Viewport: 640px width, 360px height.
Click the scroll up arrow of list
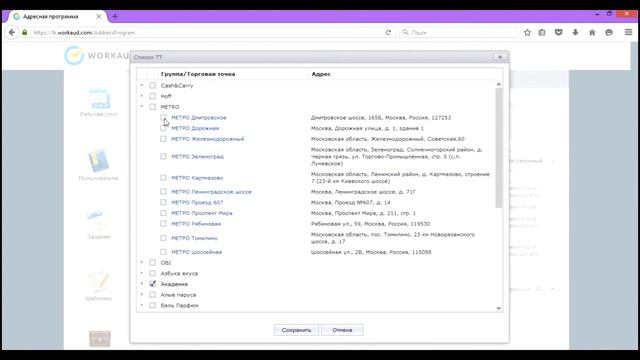click(x=498, y=84)
